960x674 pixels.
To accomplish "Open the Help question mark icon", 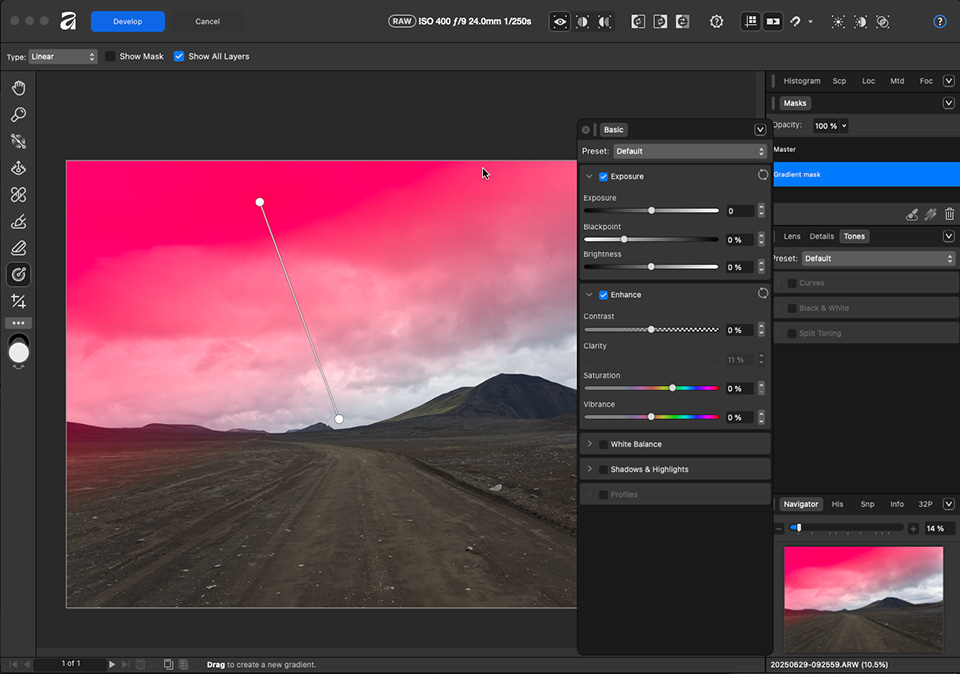I will 938,21.
